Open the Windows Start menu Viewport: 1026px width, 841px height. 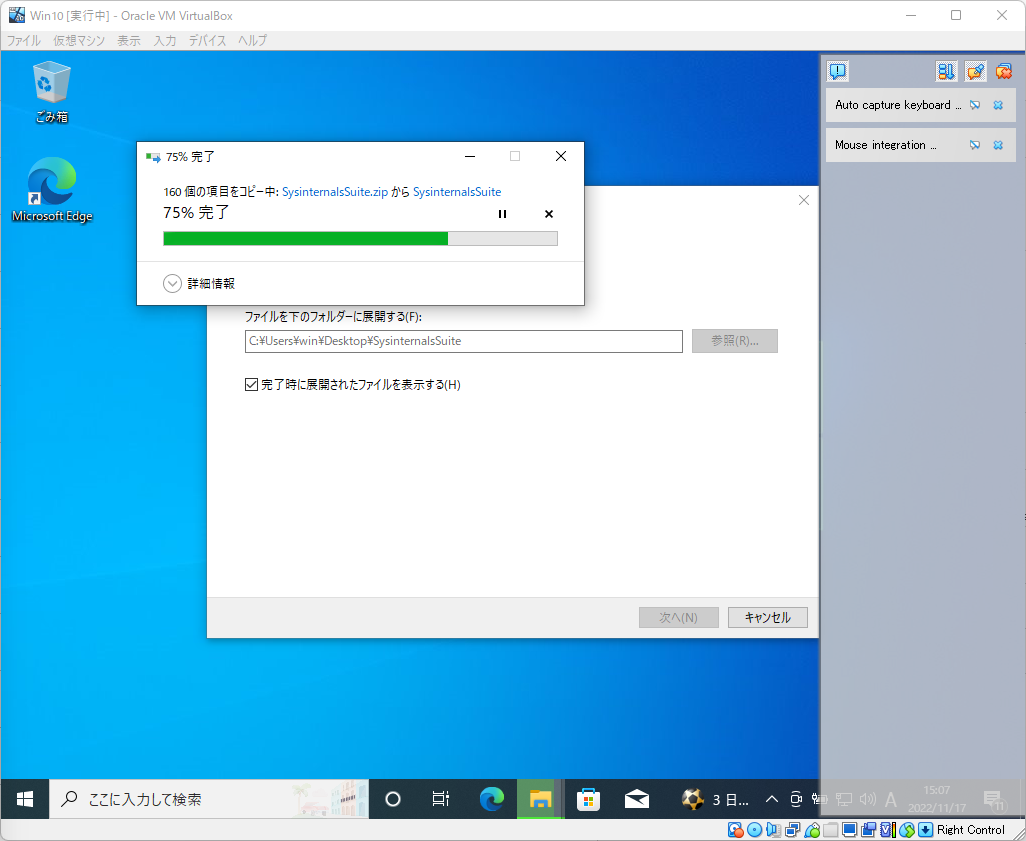click(25, 799)
